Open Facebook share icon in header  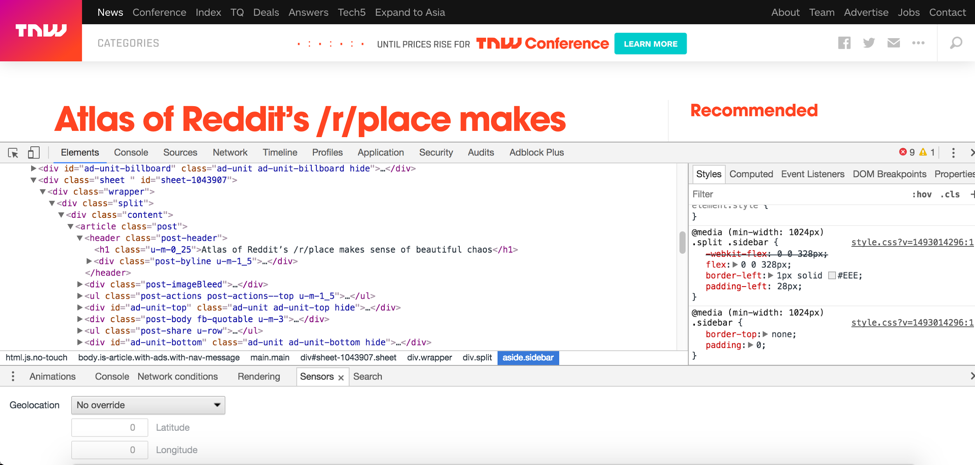[844, 43]
